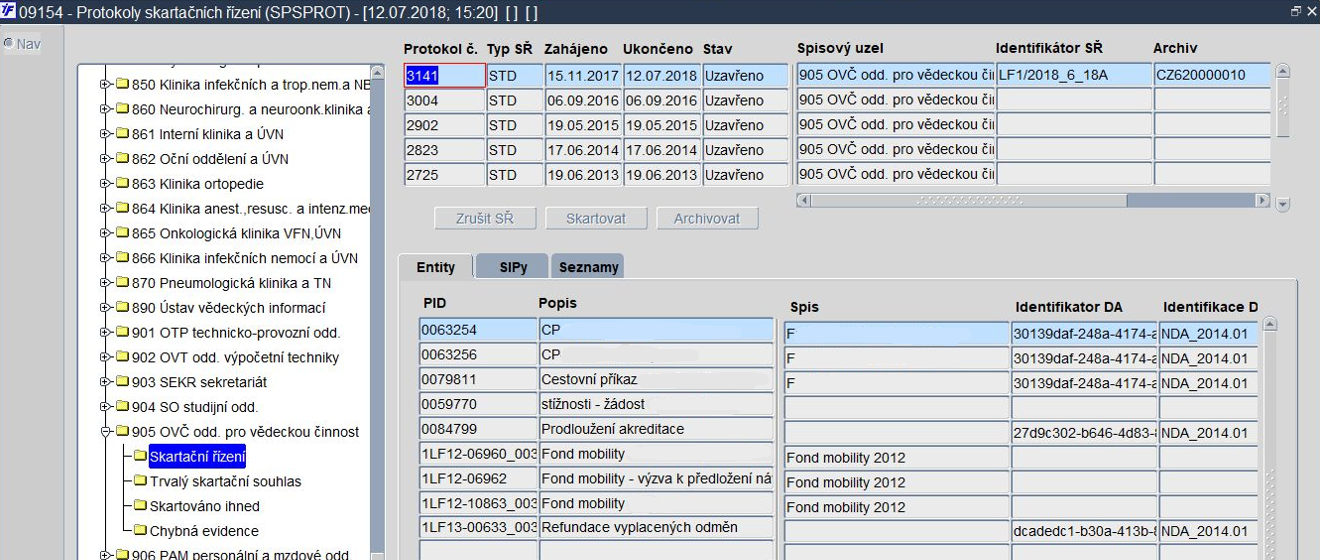Click folder icon of 902 OVT odd. výpočetní techniky
Screen dimensions: 1320x560
122,357
